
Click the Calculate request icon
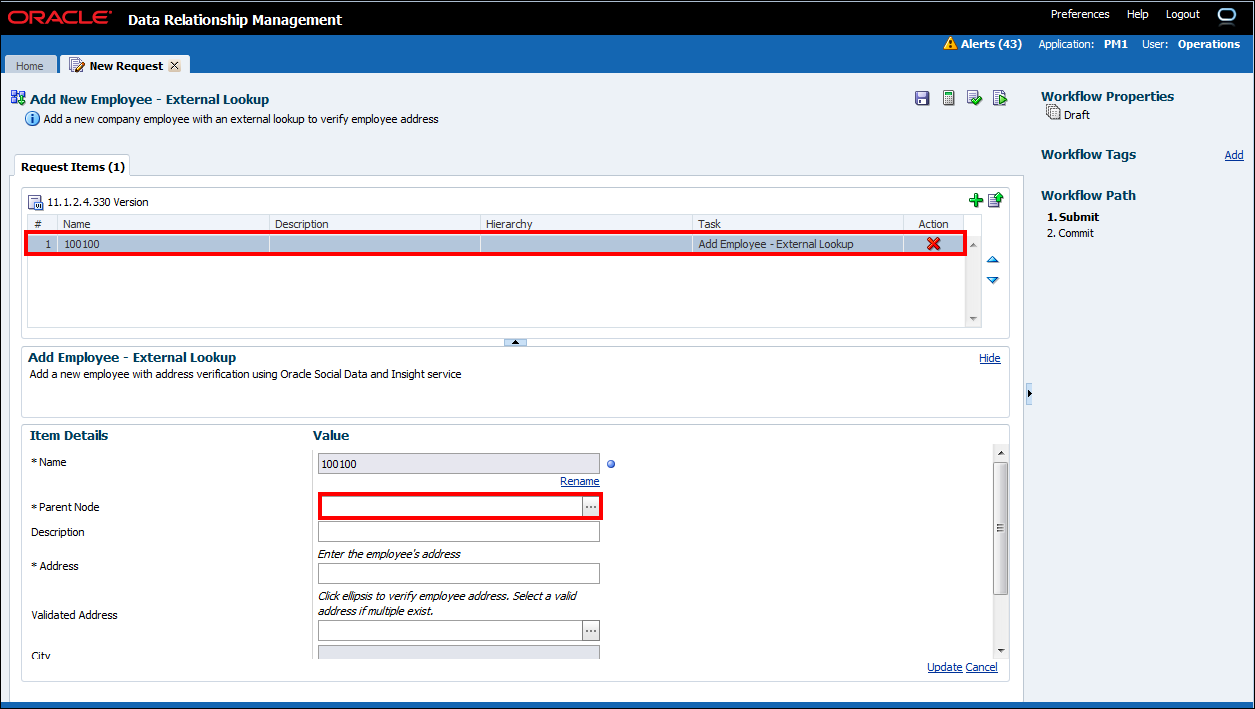(x=948, y=98)
